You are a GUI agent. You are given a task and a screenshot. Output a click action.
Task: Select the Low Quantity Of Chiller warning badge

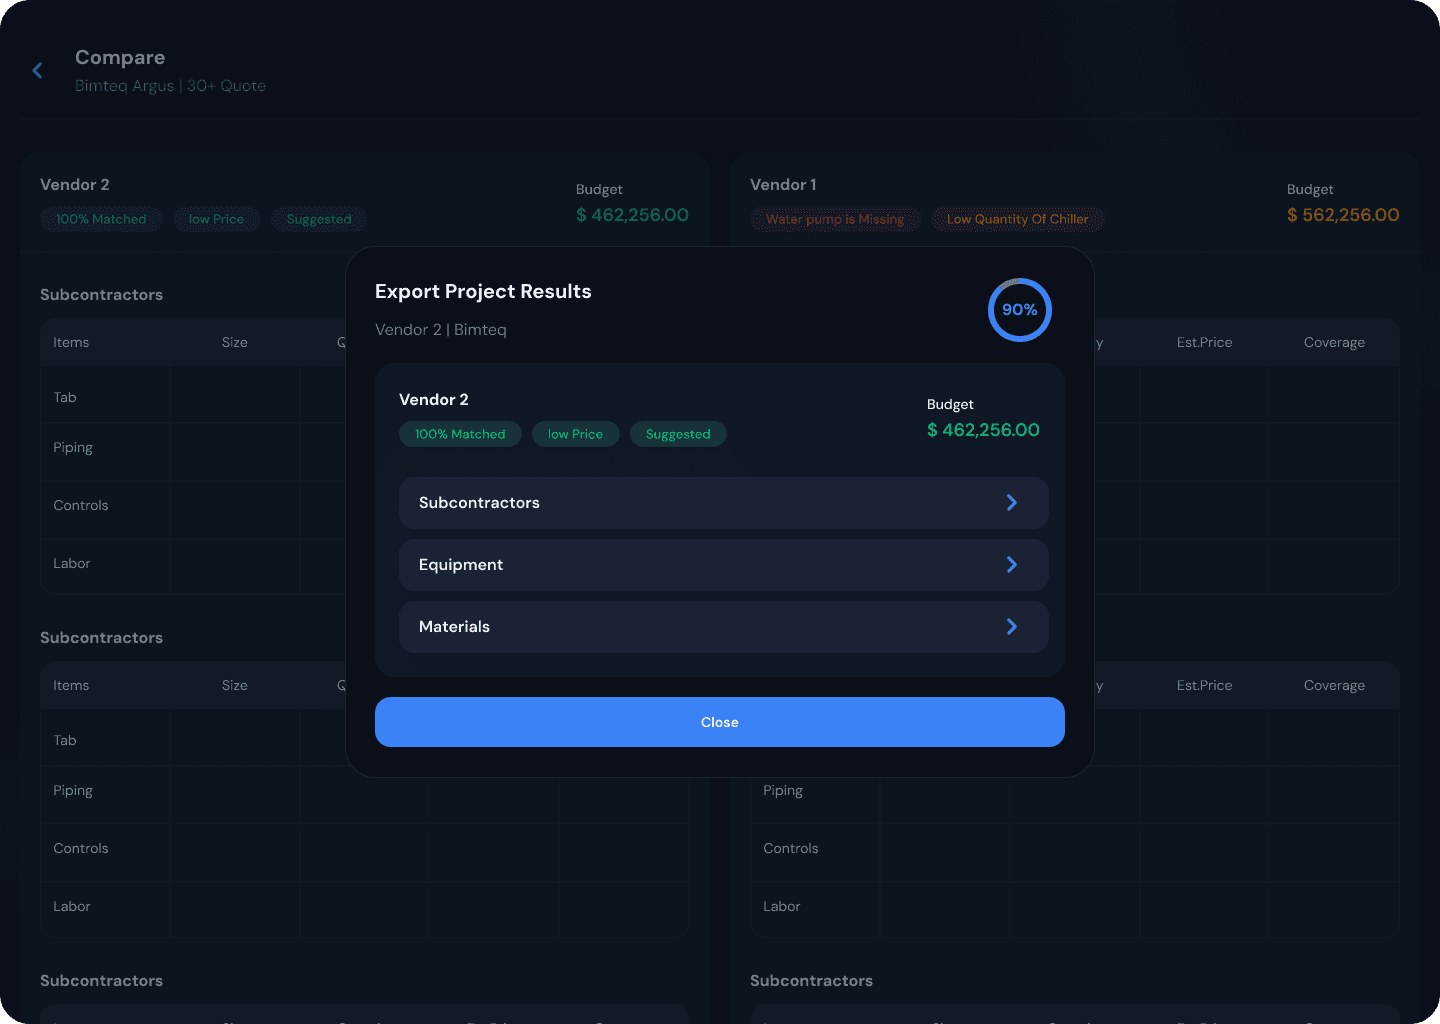1017,219
